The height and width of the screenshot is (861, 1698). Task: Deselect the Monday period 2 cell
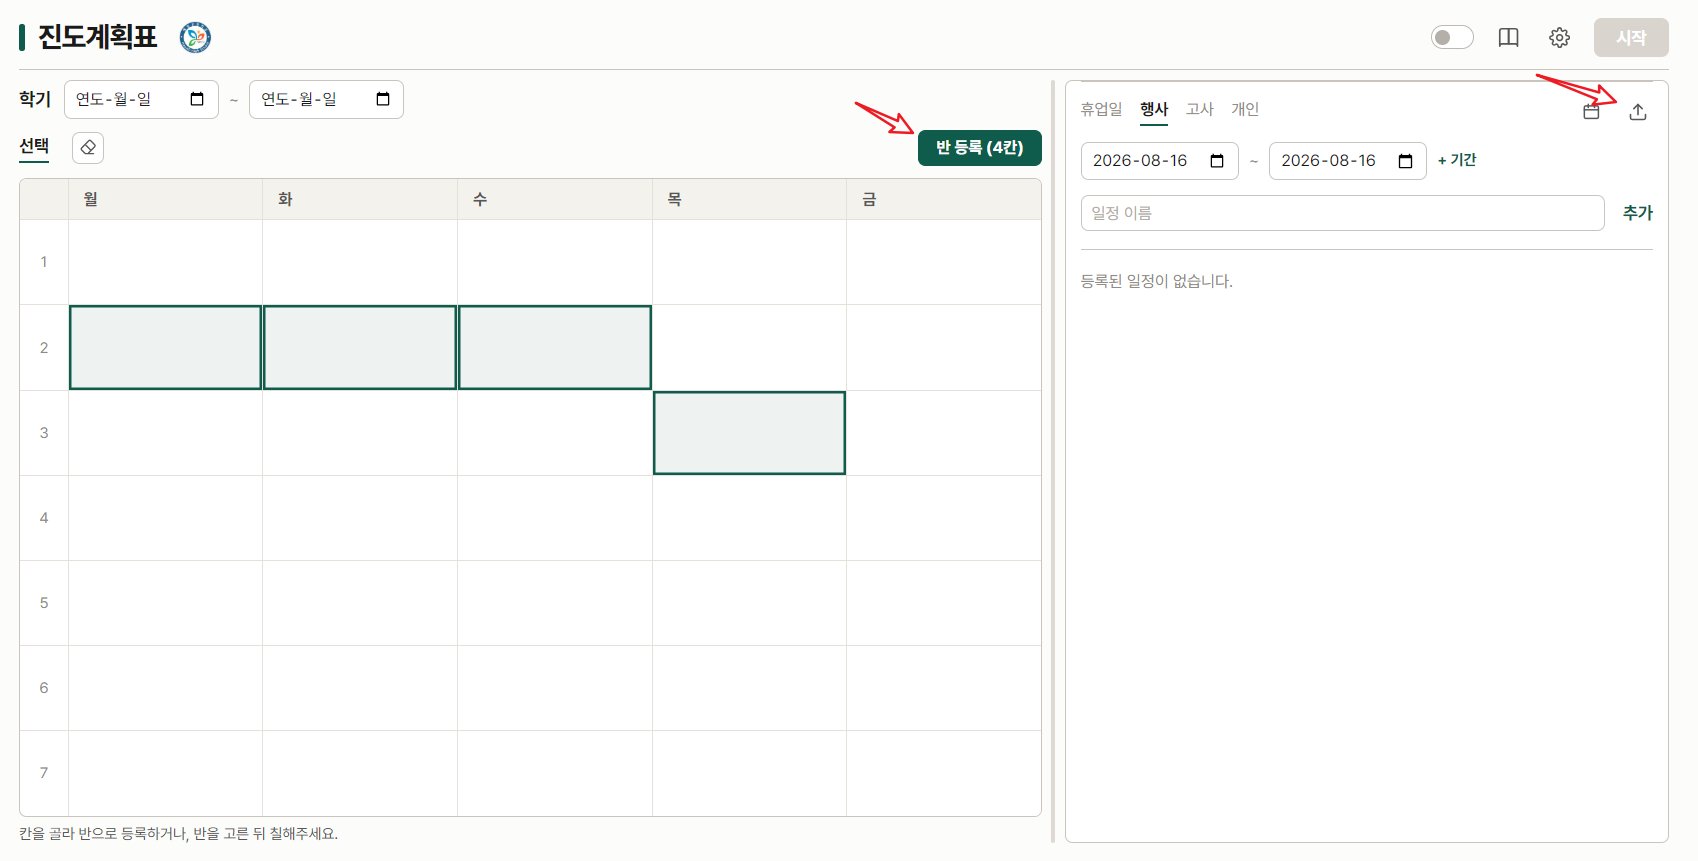(x=165, y=347)
